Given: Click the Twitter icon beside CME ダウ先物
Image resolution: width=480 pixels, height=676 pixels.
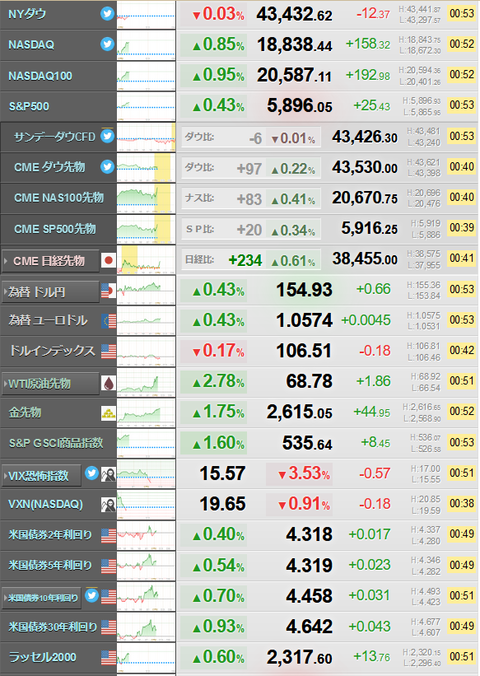Looking at the screenshot, I should 107,167.
